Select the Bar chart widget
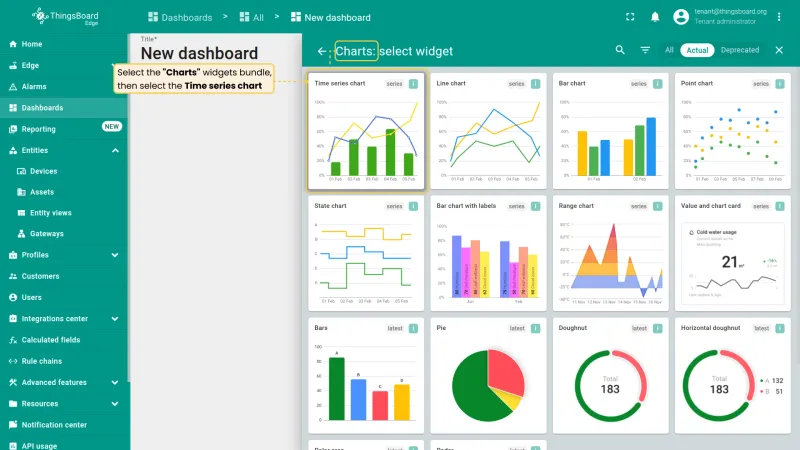 click(x=610, y=131)
